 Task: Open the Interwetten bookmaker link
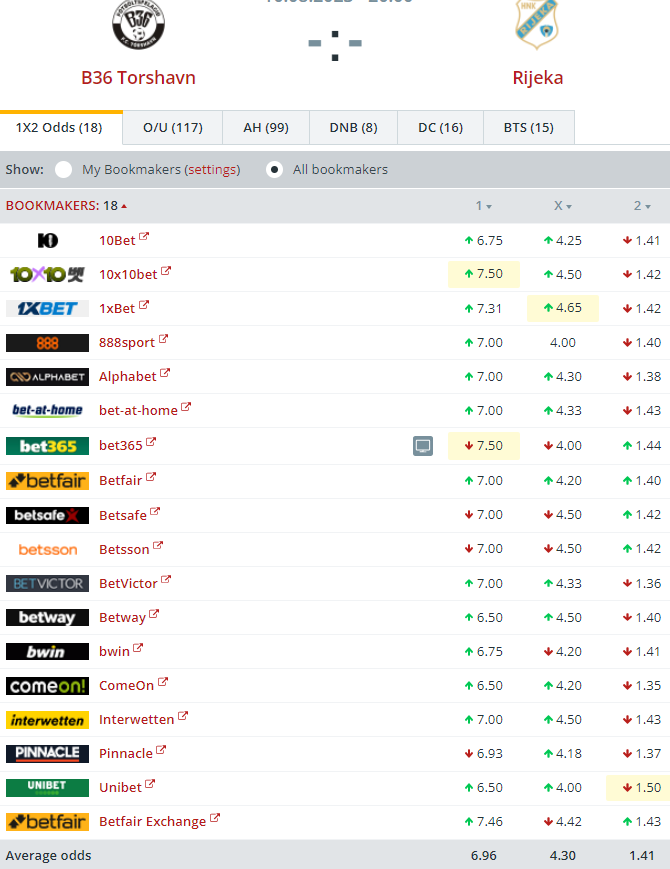tap(136, 719)
